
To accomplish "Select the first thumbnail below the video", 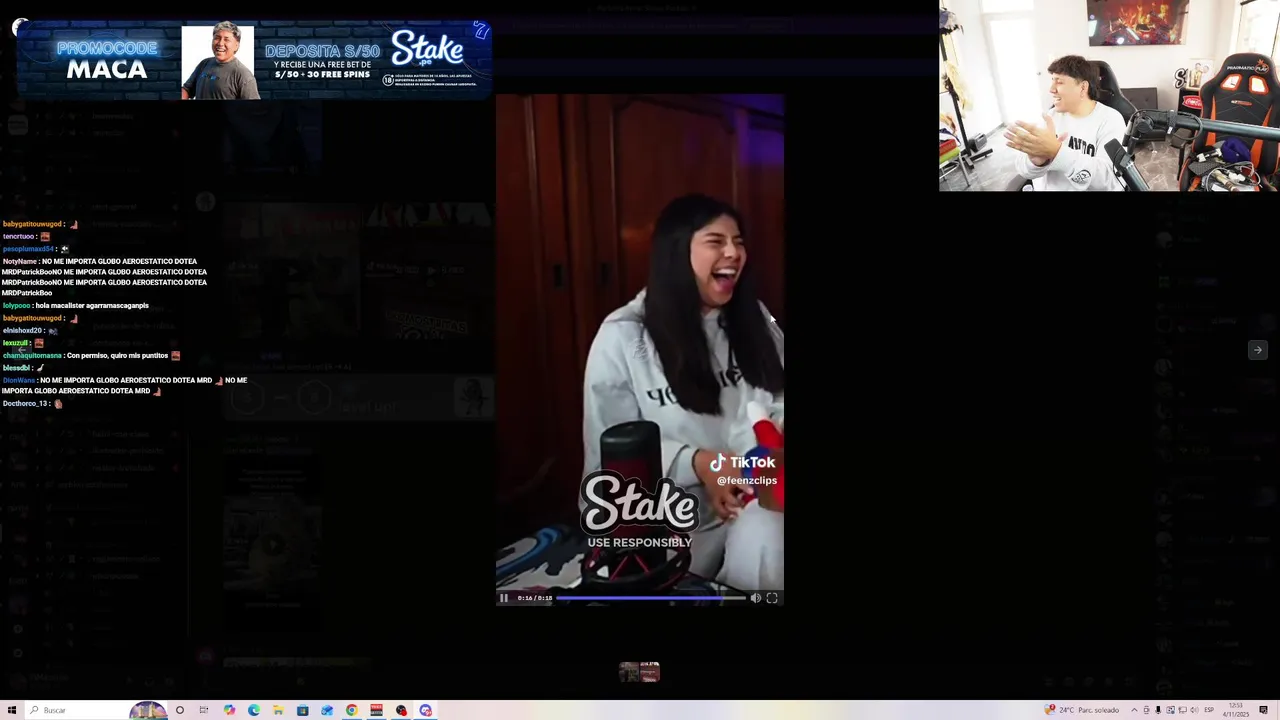I will pos(629,671).
